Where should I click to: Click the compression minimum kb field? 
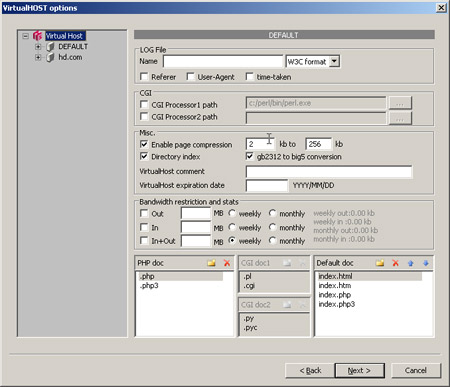[260, 144]
